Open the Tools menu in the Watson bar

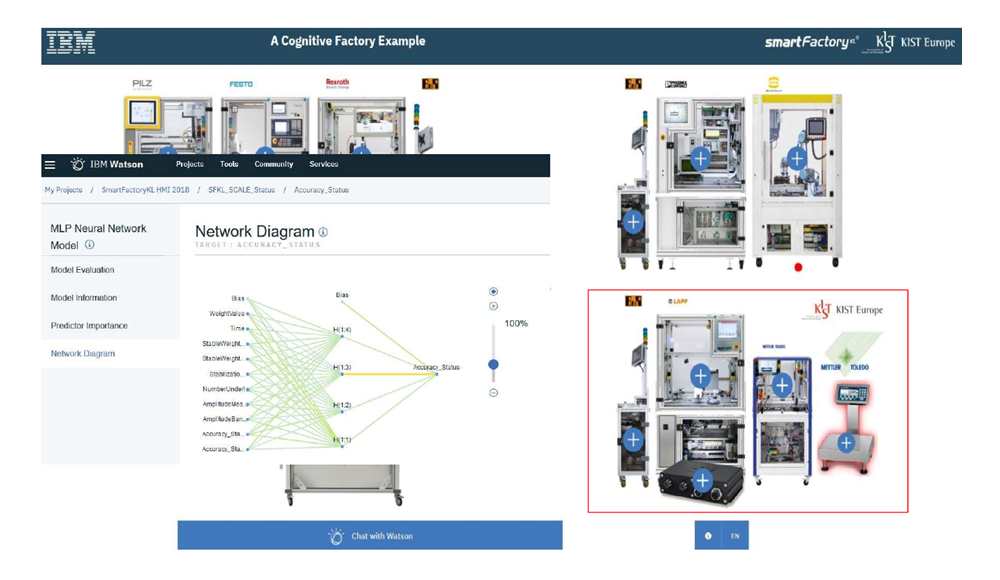click(229, 165)
